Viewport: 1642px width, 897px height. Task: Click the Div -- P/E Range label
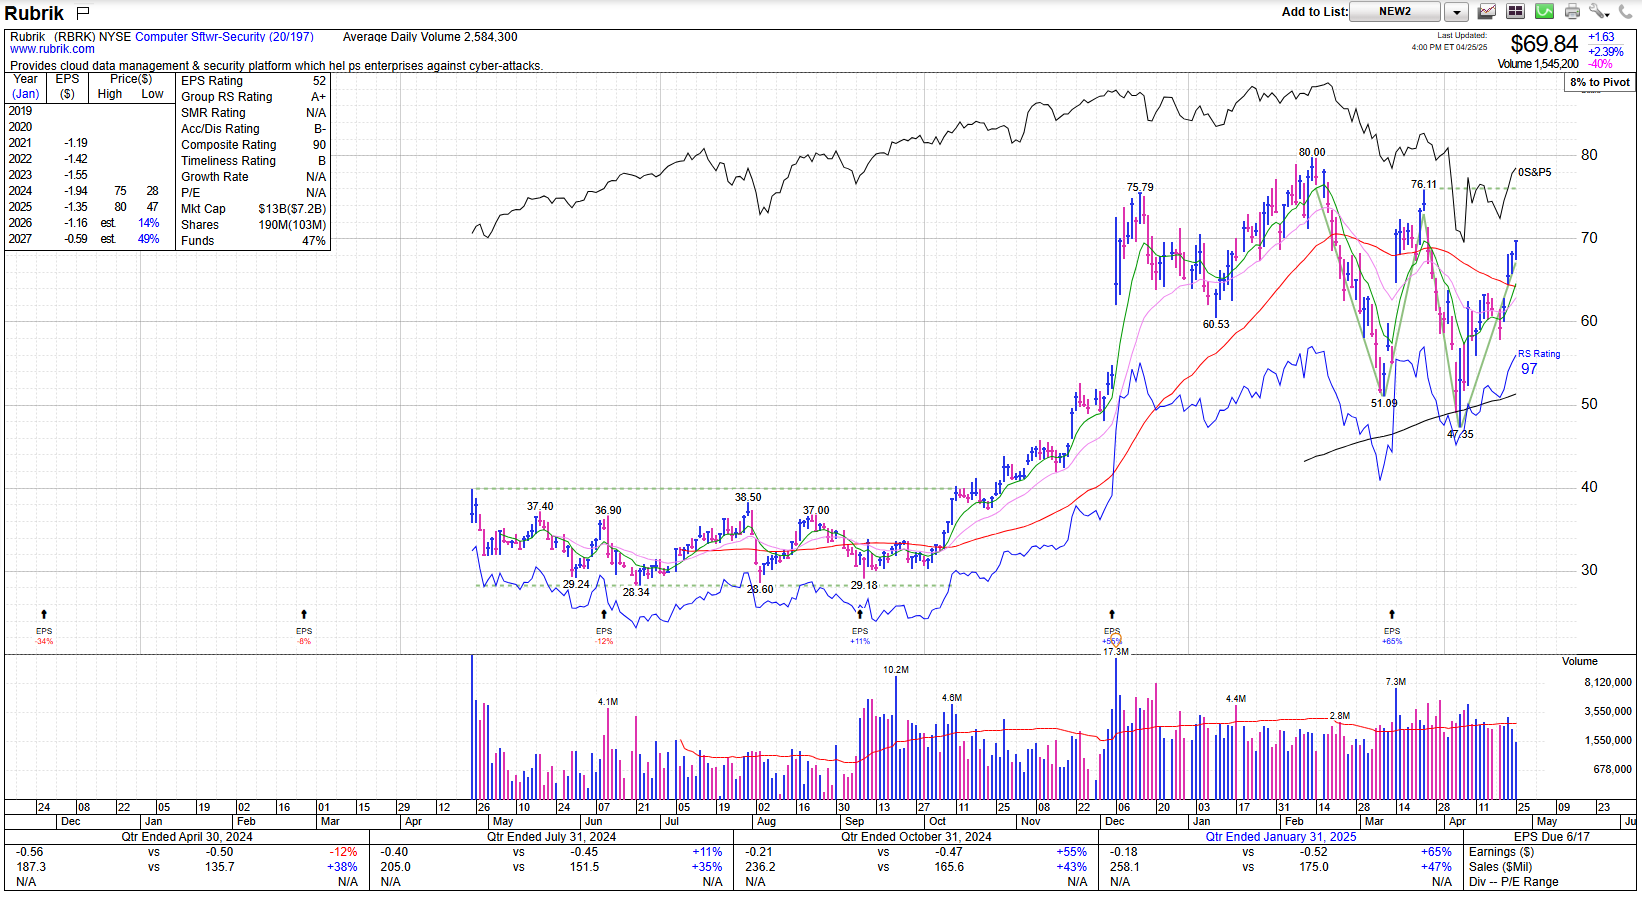tap(1514, 882)
